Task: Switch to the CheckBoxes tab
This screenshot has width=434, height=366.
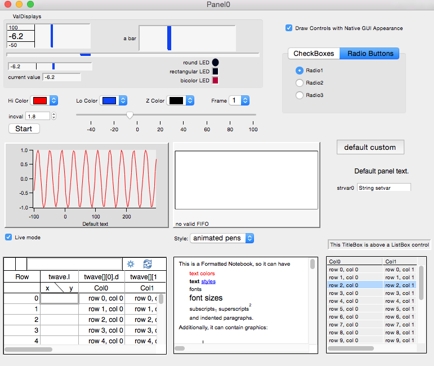Action: coord(314,53)
